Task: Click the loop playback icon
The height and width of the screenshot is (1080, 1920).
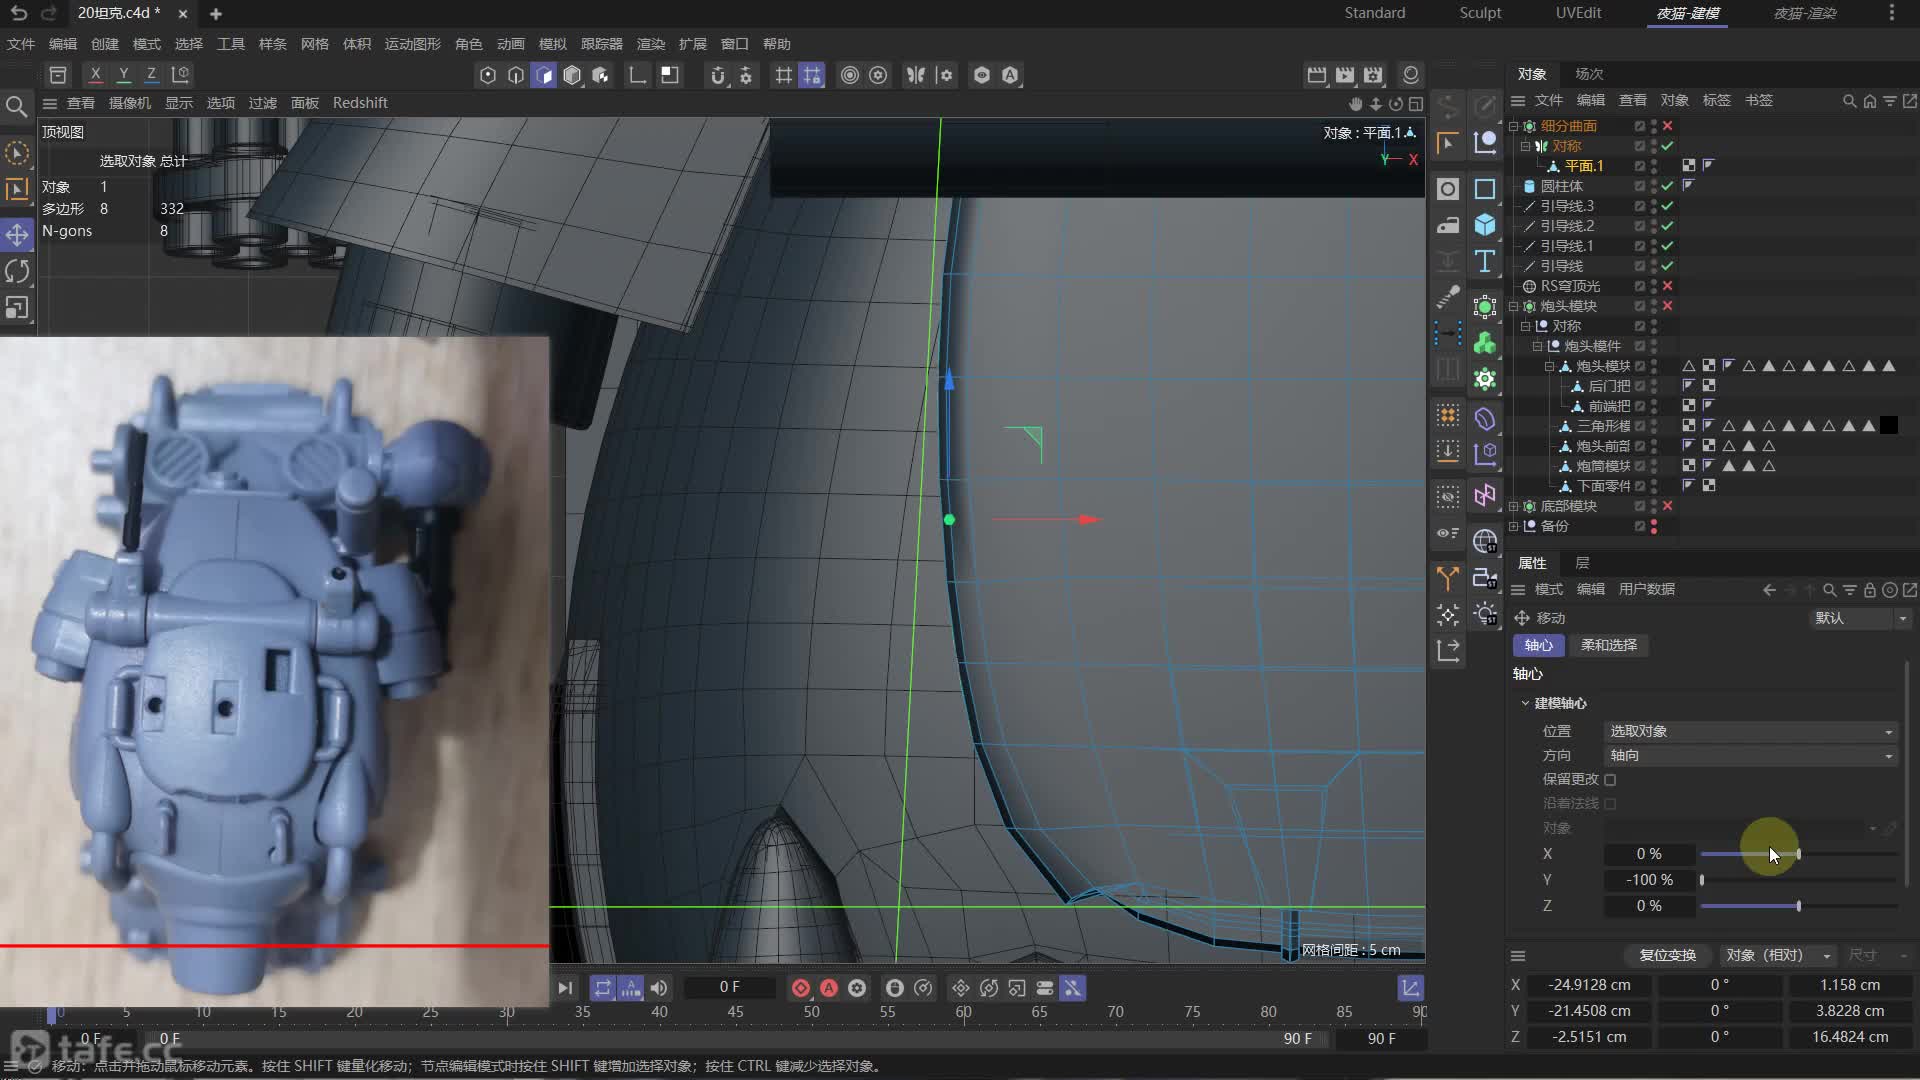Action: (602, 988)
